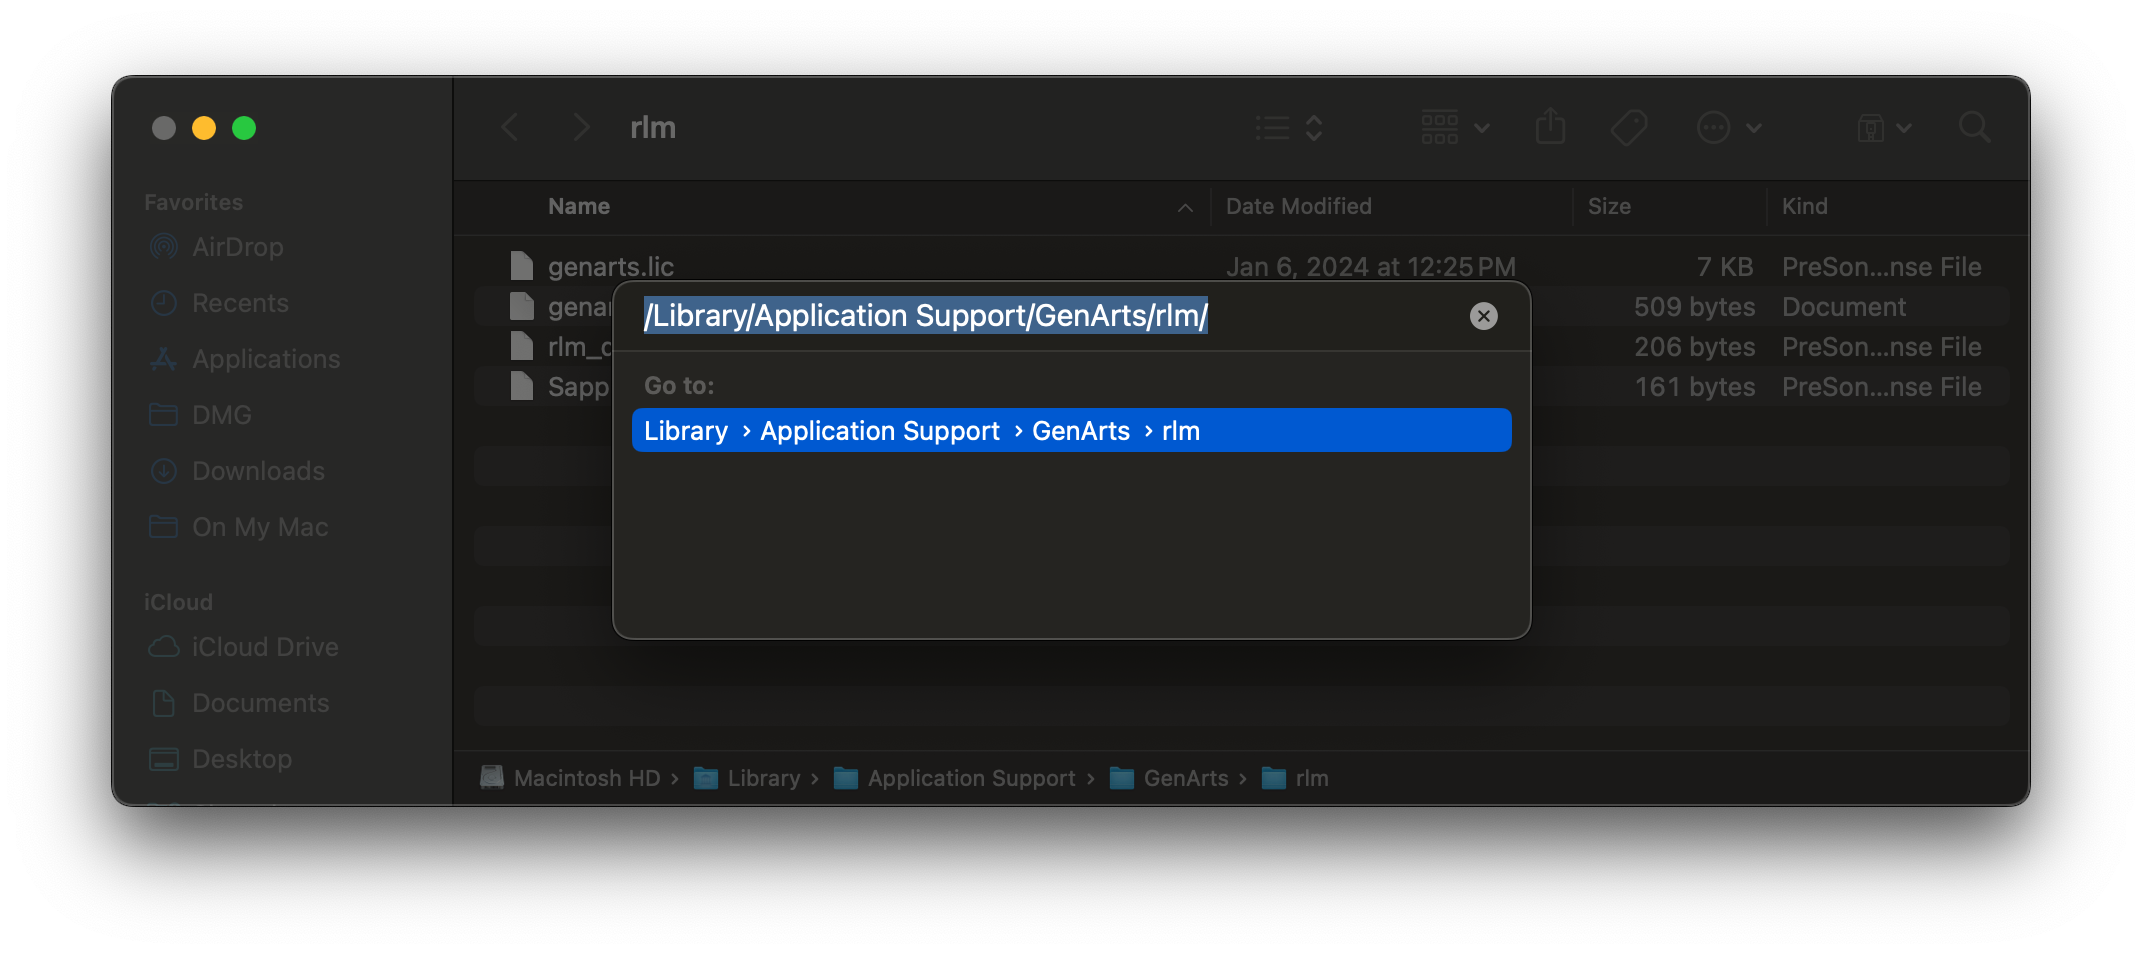Click the AirDrop icon in the sidebar
Image resolution: width=2142 pixels, height=954 pixels.
click(165, 247)
